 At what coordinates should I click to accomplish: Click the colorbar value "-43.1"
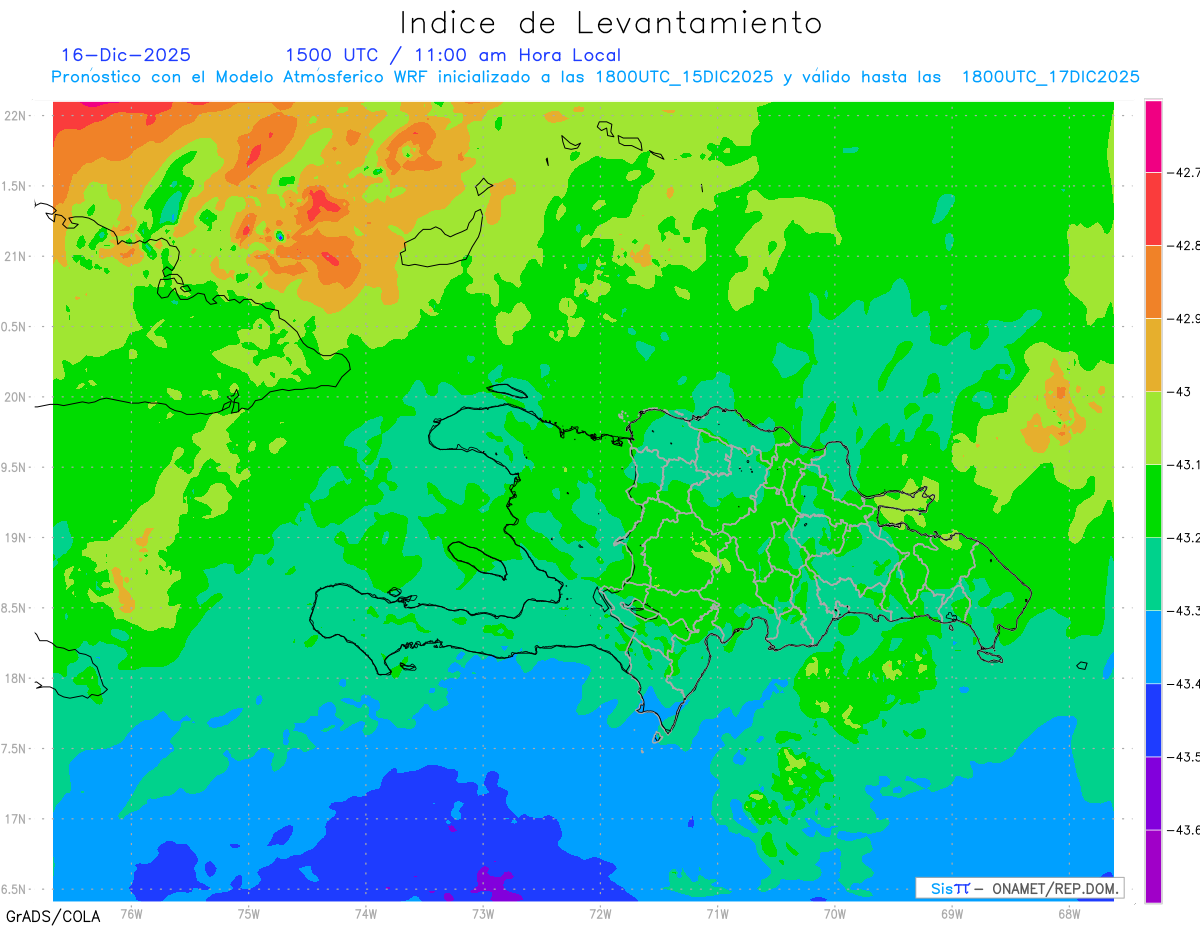tap(1186, 465)
